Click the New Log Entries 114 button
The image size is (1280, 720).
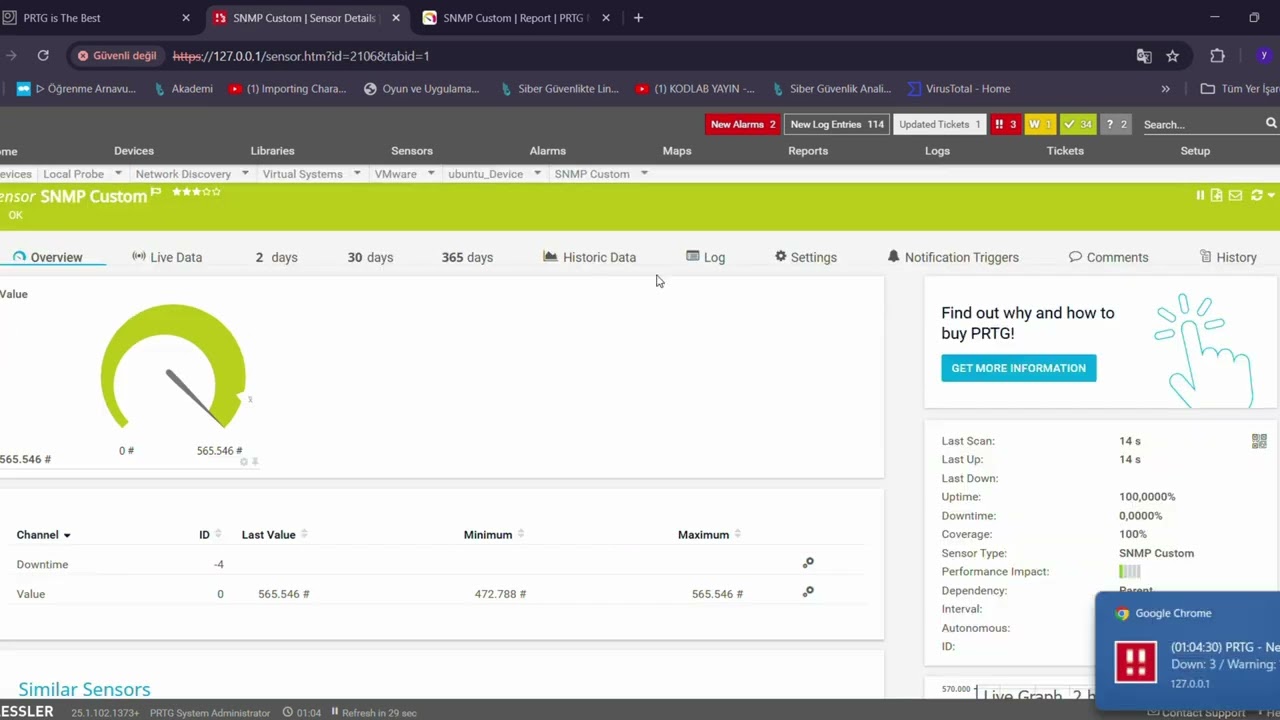click(x=837, y=124)
